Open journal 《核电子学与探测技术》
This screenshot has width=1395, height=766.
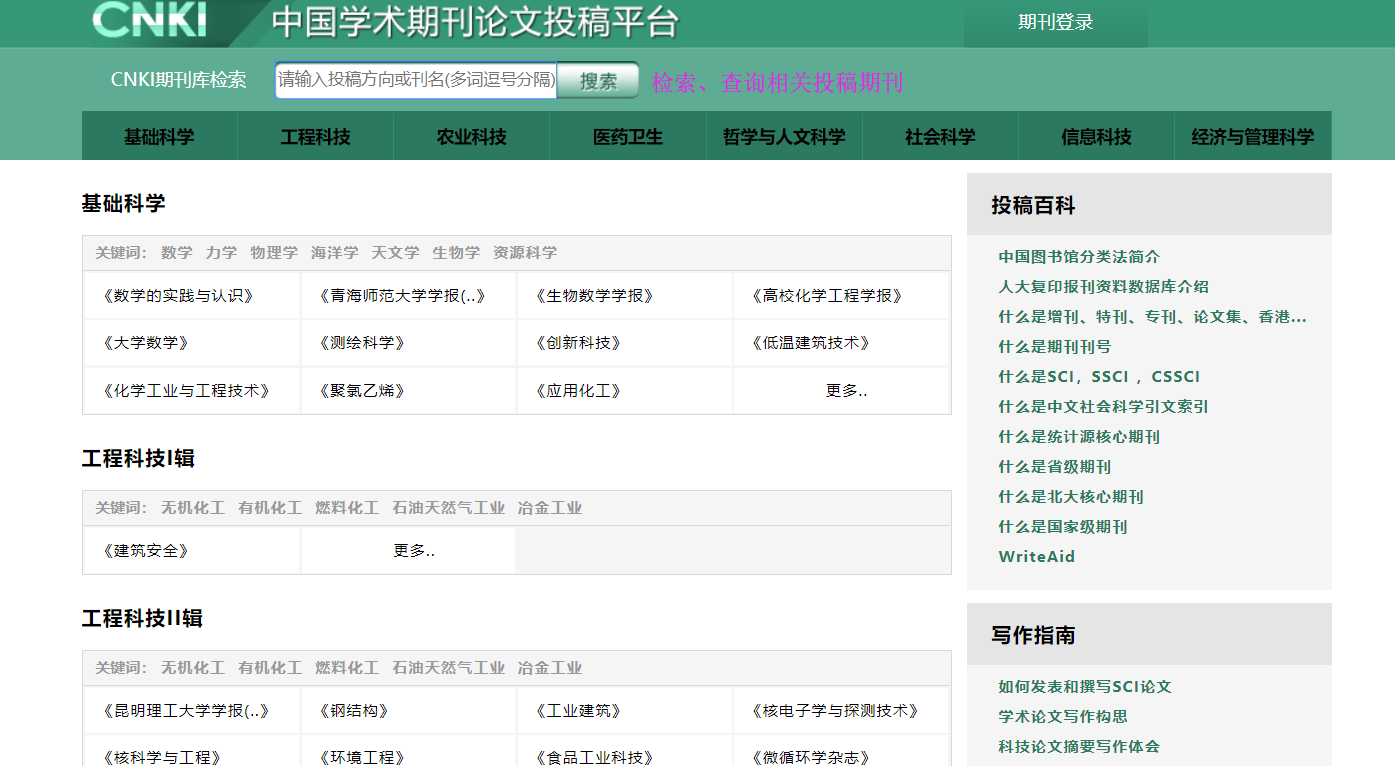[x=834, y=711]
